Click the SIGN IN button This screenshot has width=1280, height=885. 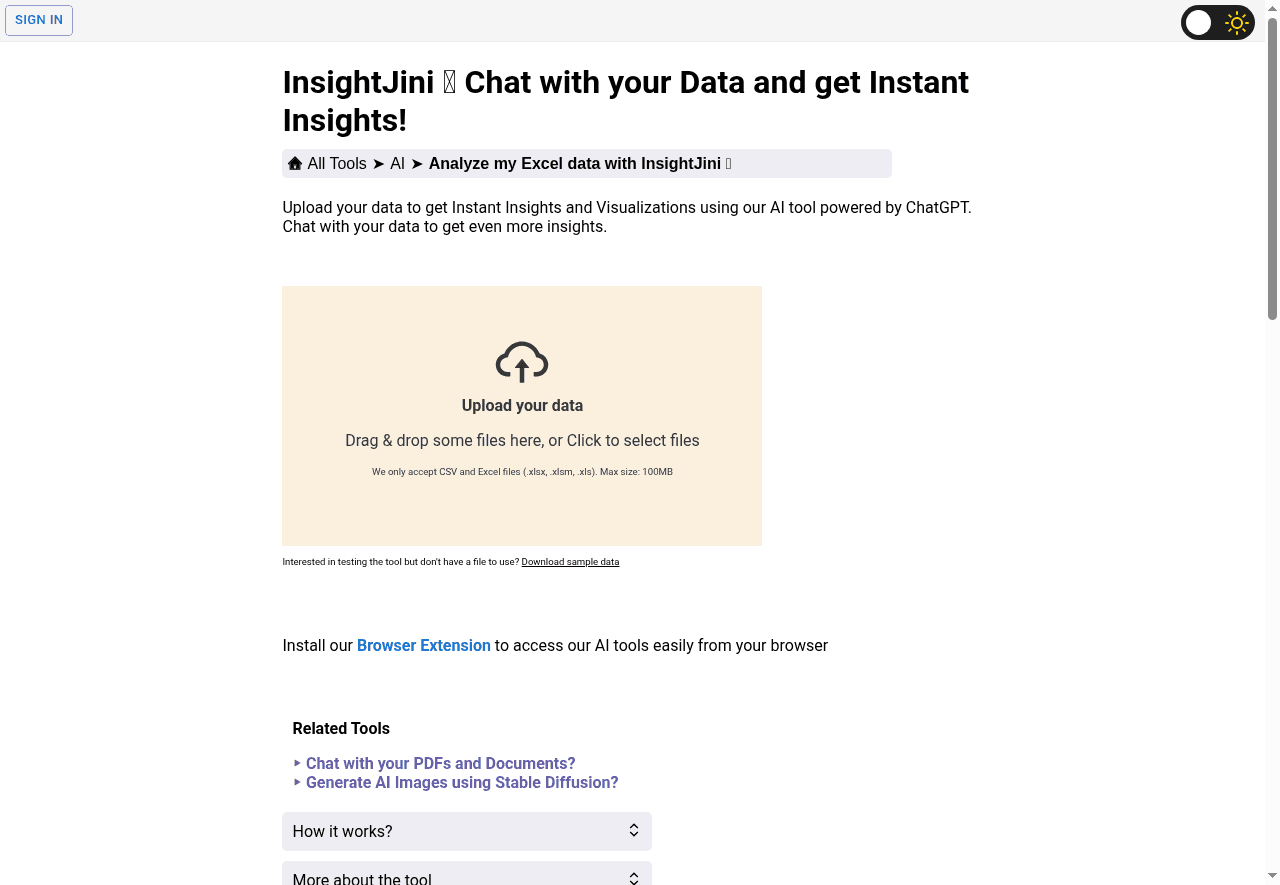pos(39,19)
